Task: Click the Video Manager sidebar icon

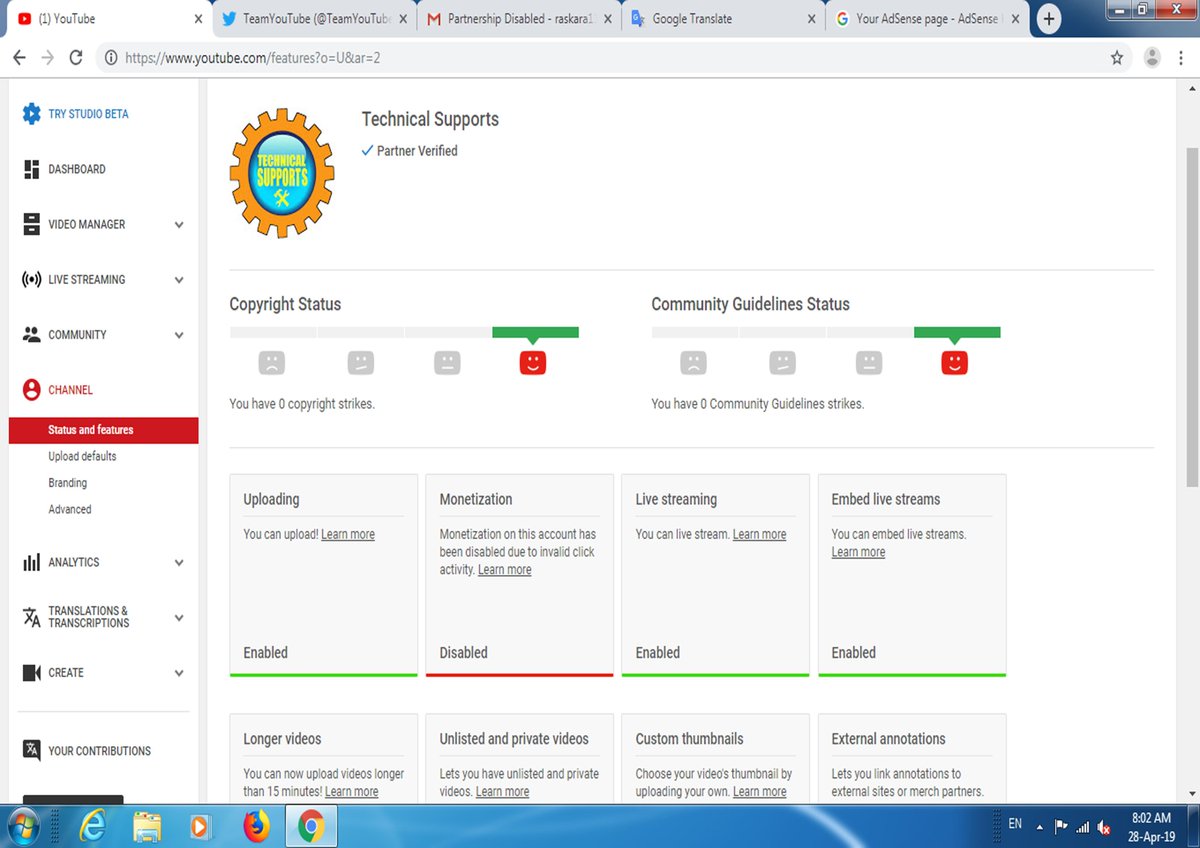Action: [32, 224]
